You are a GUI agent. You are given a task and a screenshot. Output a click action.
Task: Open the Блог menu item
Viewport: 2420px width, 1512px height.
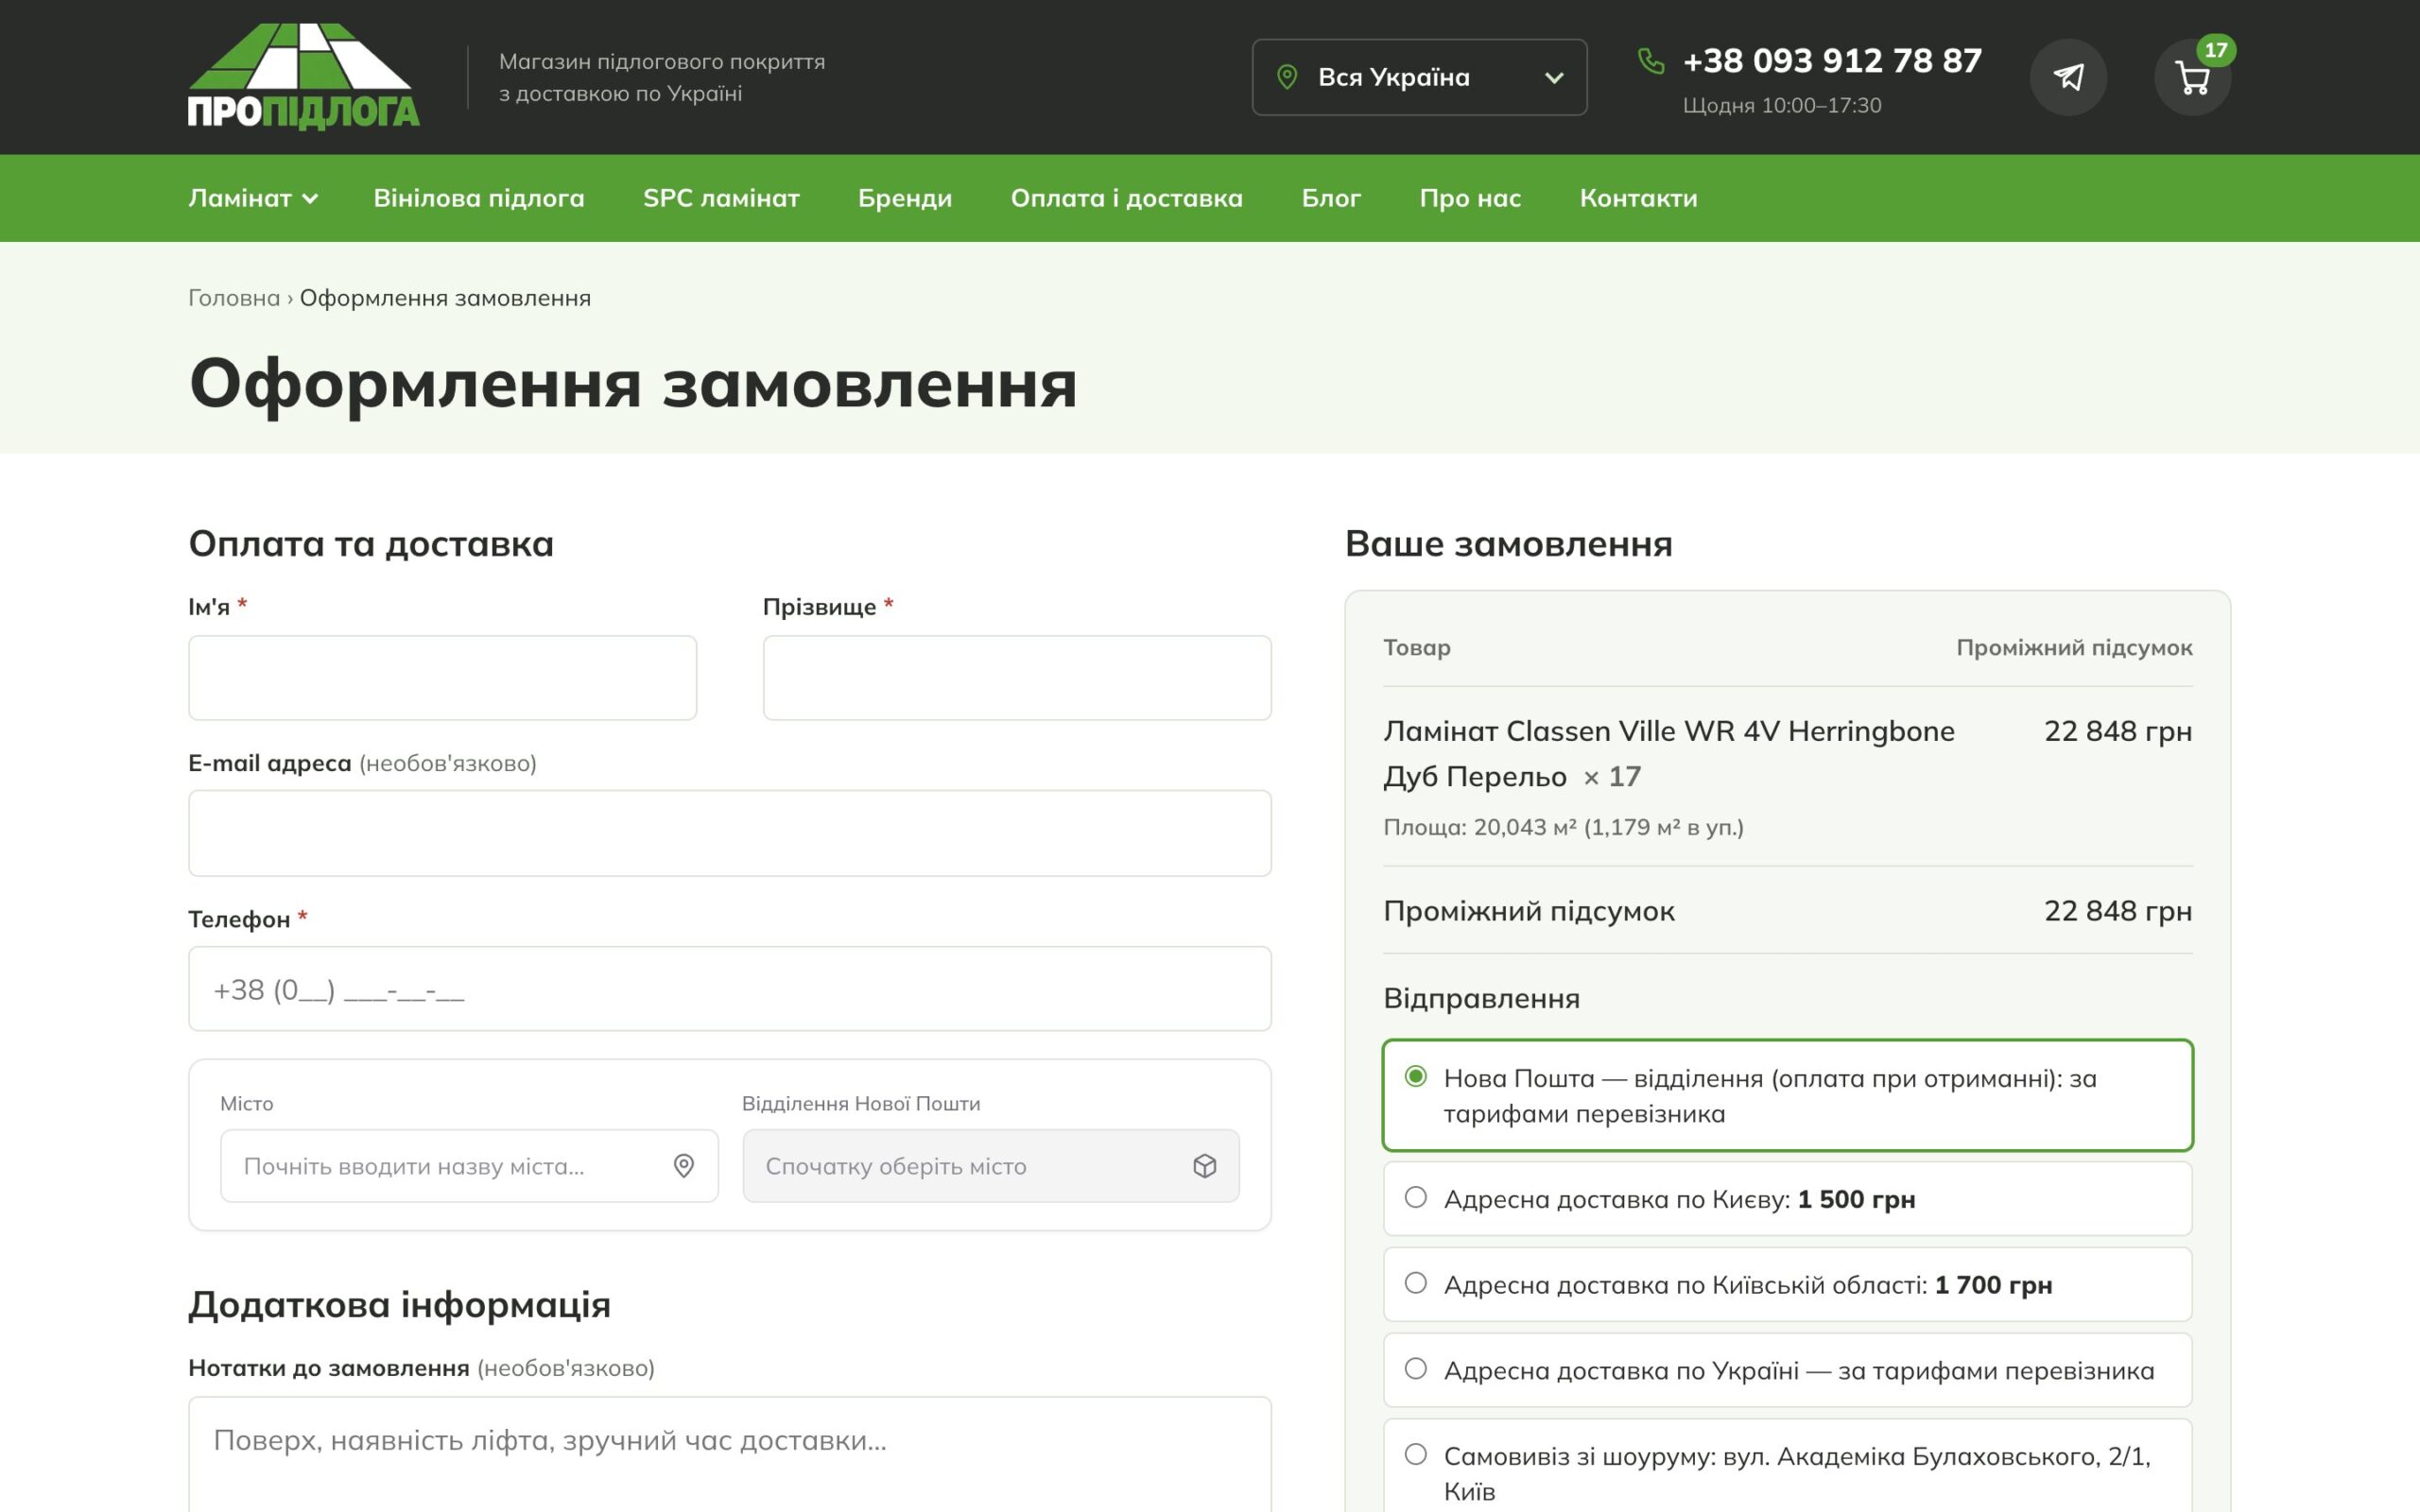(1331, 198)
